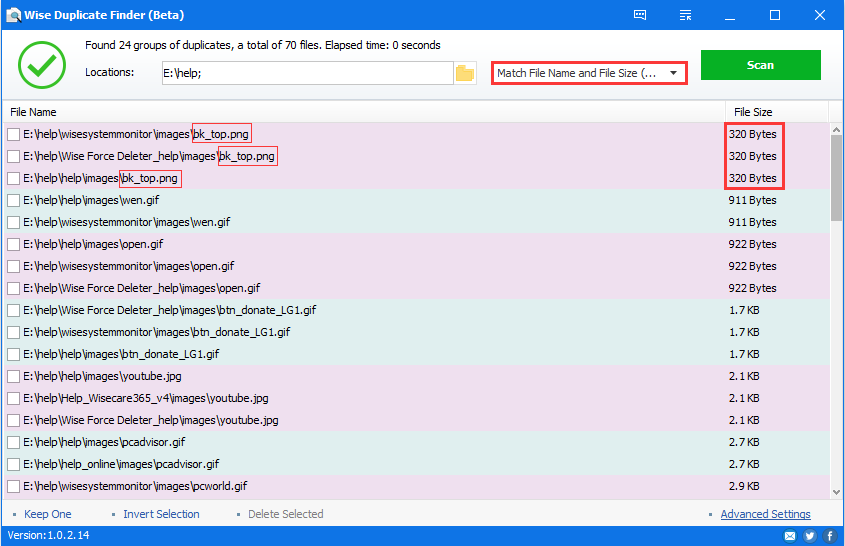Click the feedback message icon in title bar
The height and width of the screenshot is (546, 845).
click(x=640, y=15)
